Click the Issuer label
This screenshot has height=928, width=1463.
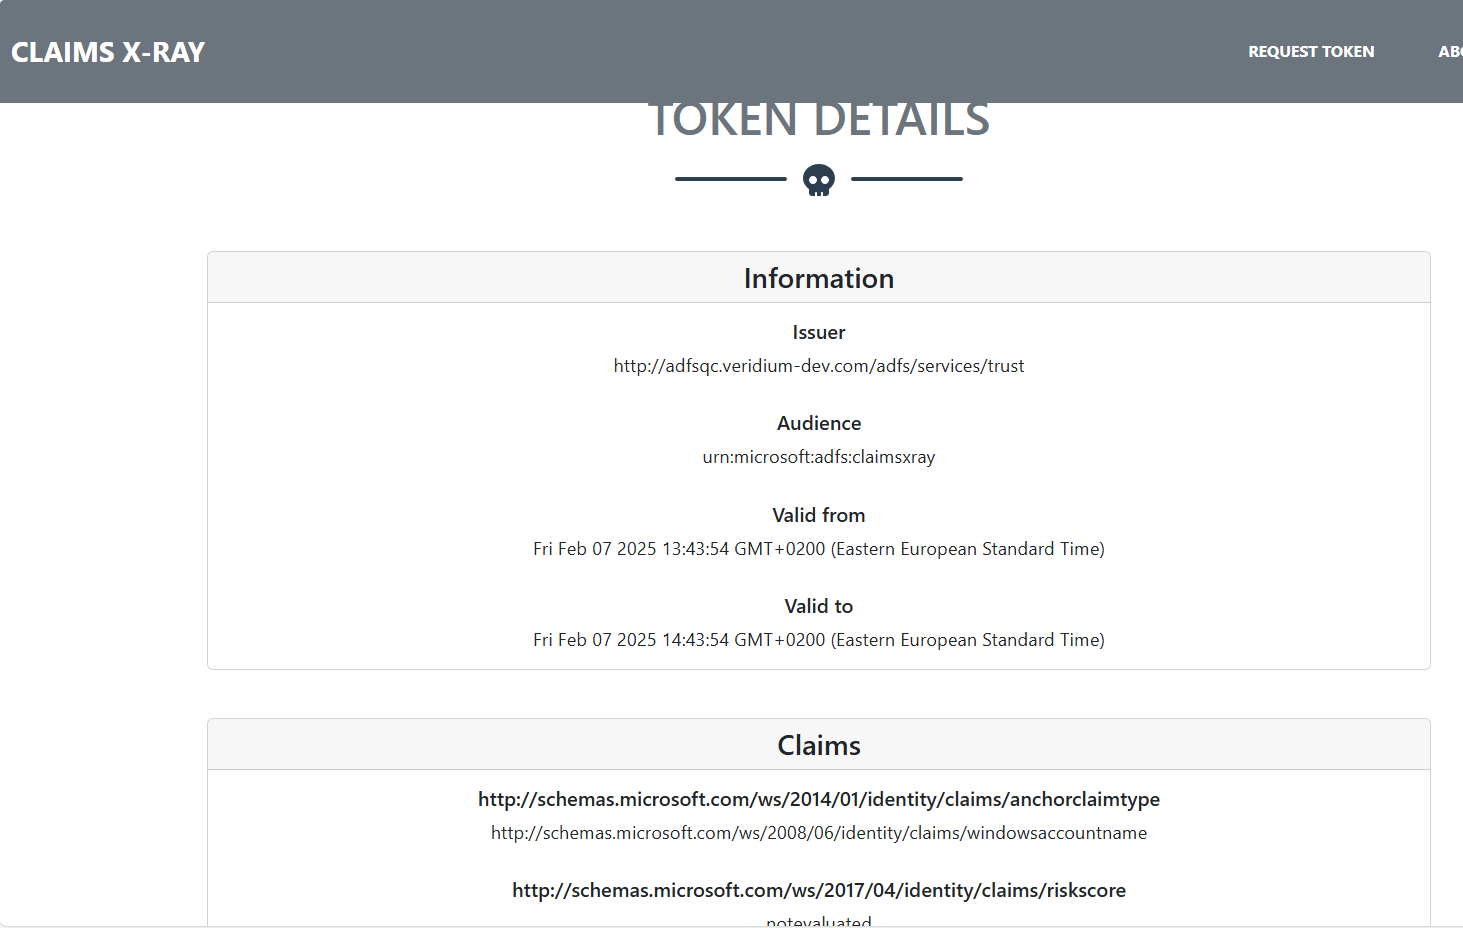point(819,333)
